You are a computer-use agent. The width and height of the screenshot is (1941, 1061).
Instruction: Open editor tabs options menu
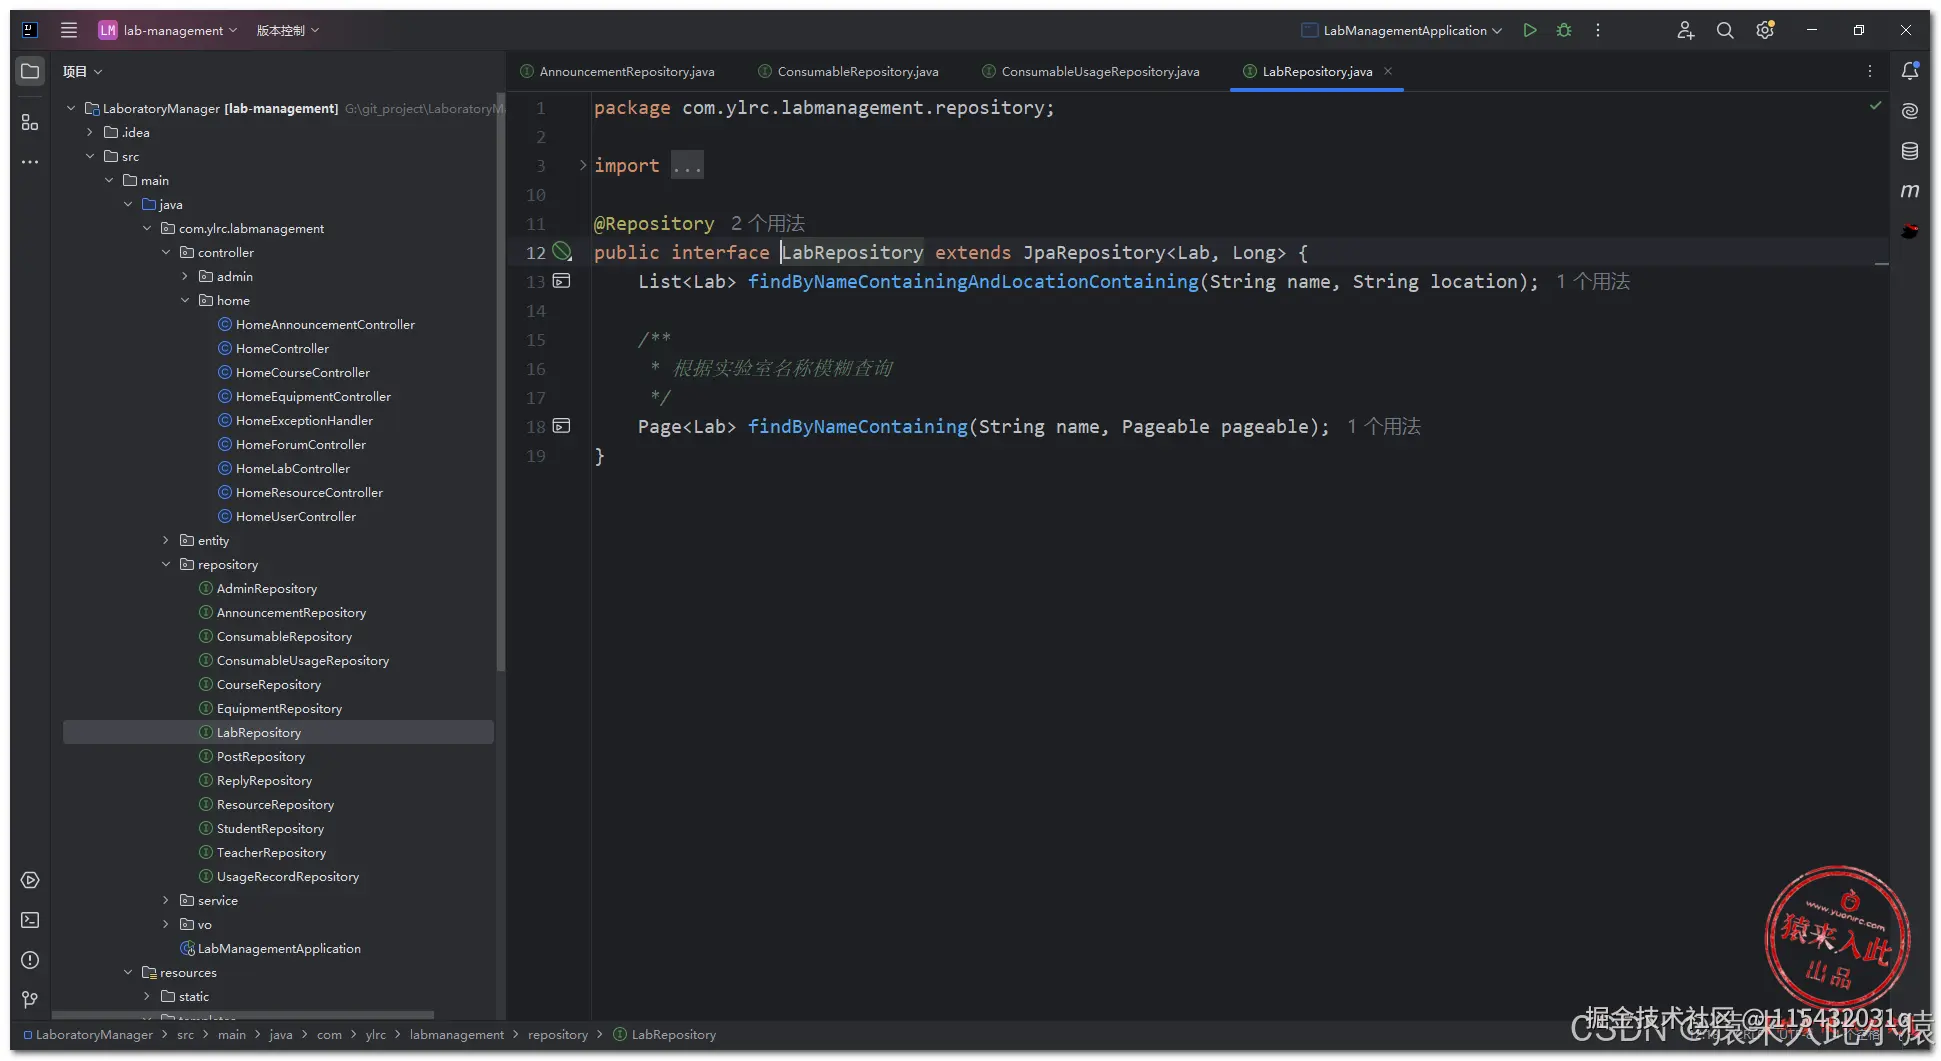click(x=1869, y=71)
